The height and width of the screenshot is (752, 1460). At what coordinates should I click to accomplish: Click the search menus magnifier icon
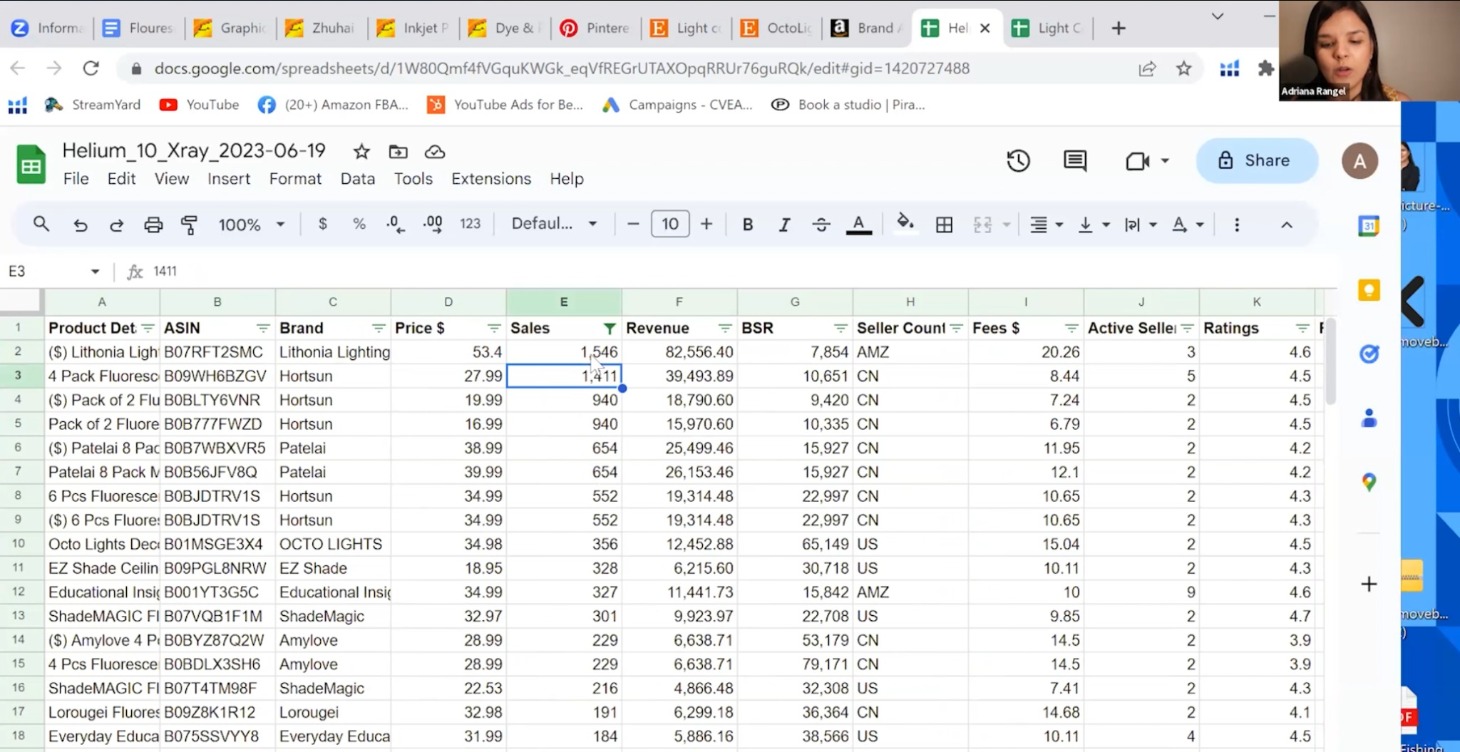click(41, 225)
